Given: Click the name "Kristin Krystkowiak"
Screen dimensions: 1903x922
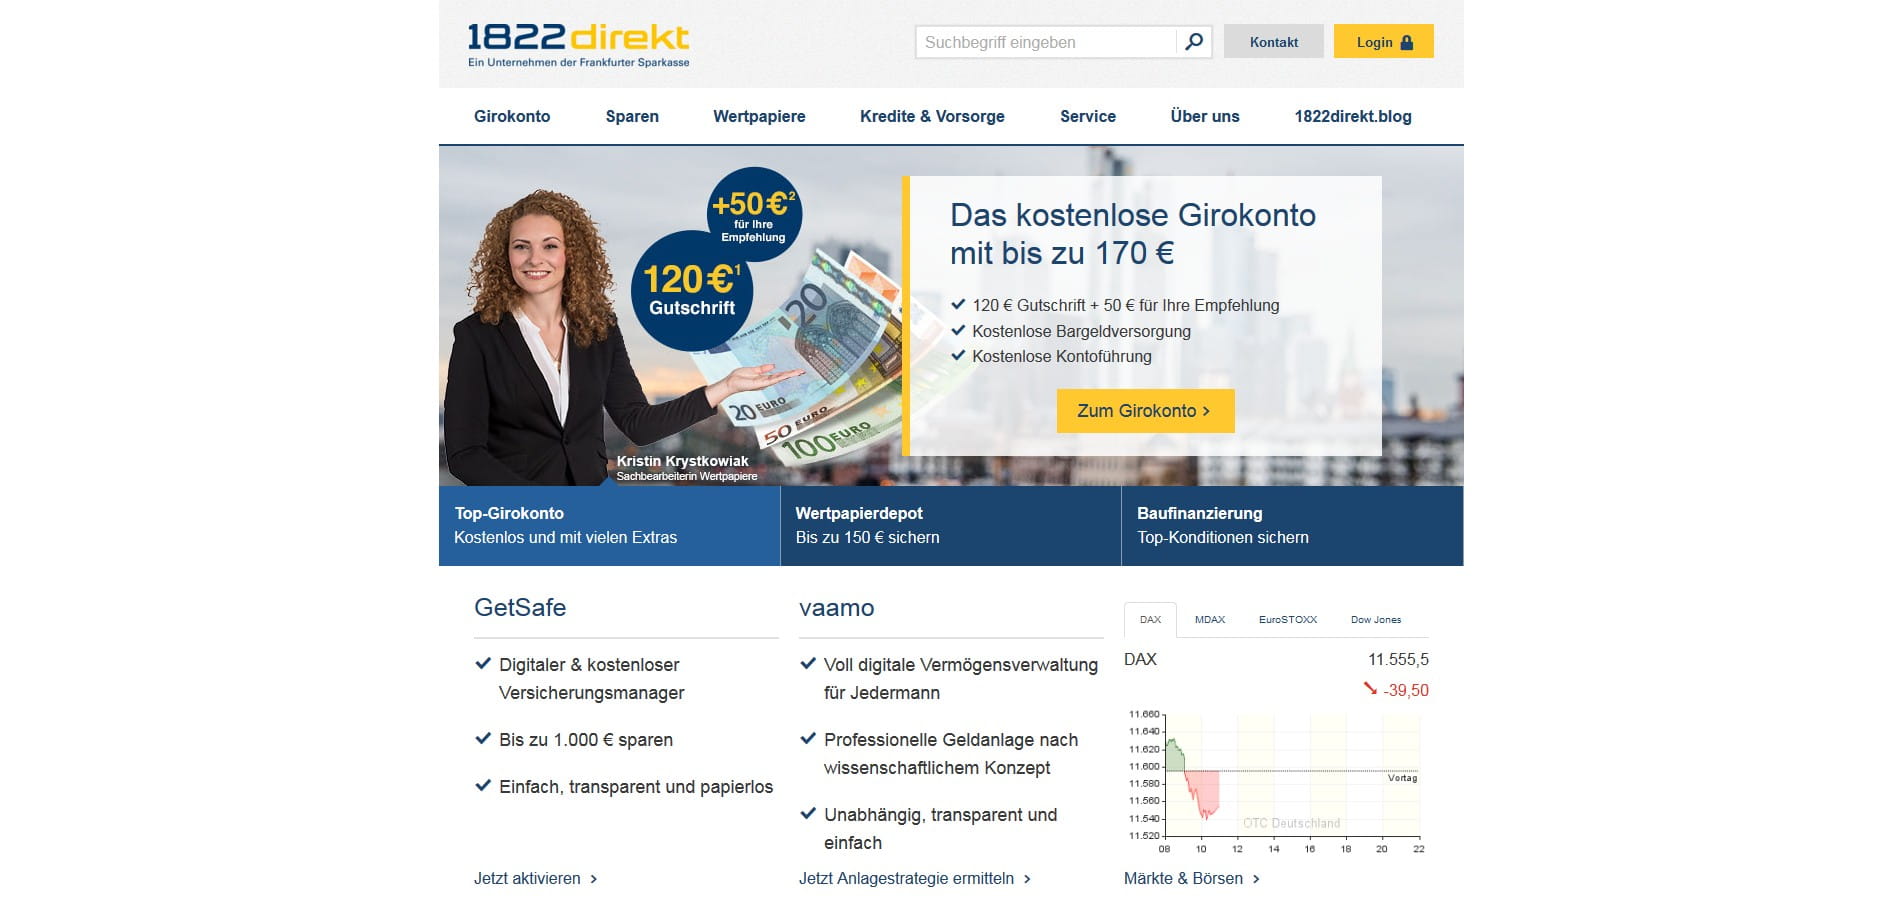Looking at the screenshot, I should [682, 461].
